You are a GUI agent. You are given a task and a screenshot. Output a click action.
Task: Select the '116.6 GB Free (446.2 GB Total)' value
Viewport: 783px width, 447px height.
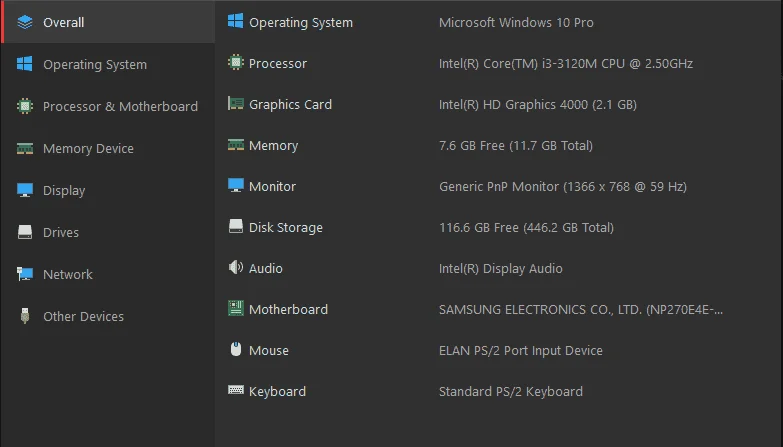[526, 227]
